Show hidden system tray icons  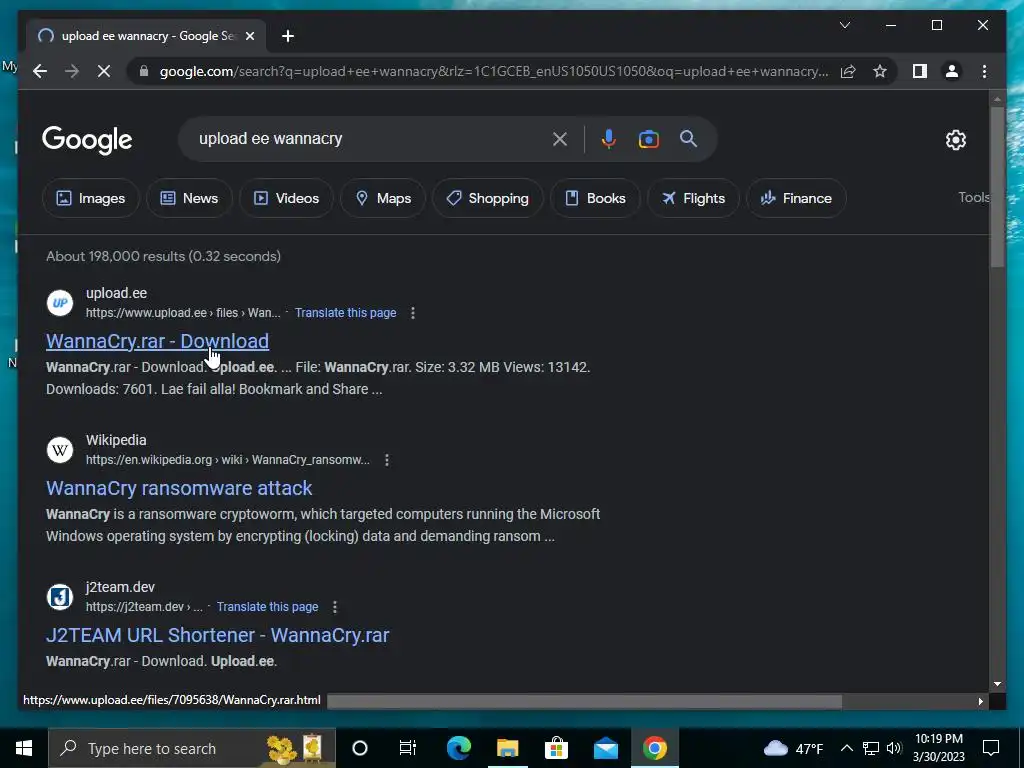[846, 748]
